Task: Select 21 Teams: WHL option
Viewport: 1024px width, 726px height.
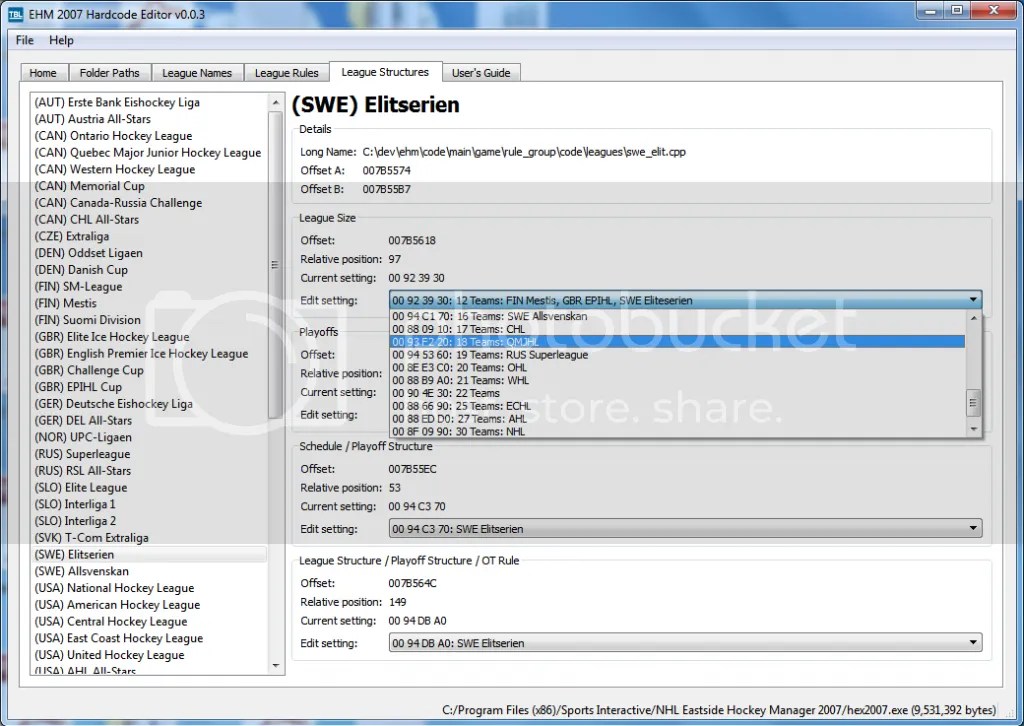Action: [x=677, y=381]
